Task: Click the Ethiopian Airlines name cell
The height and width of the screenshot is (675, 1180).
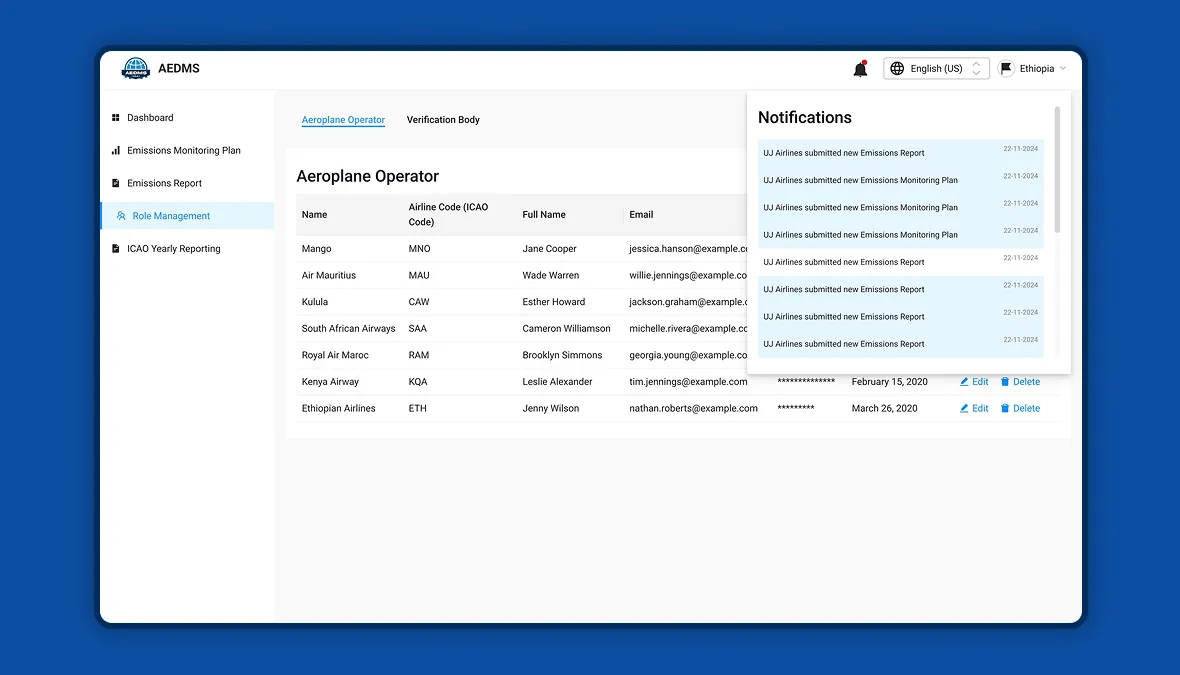Action: pos(339,408)
